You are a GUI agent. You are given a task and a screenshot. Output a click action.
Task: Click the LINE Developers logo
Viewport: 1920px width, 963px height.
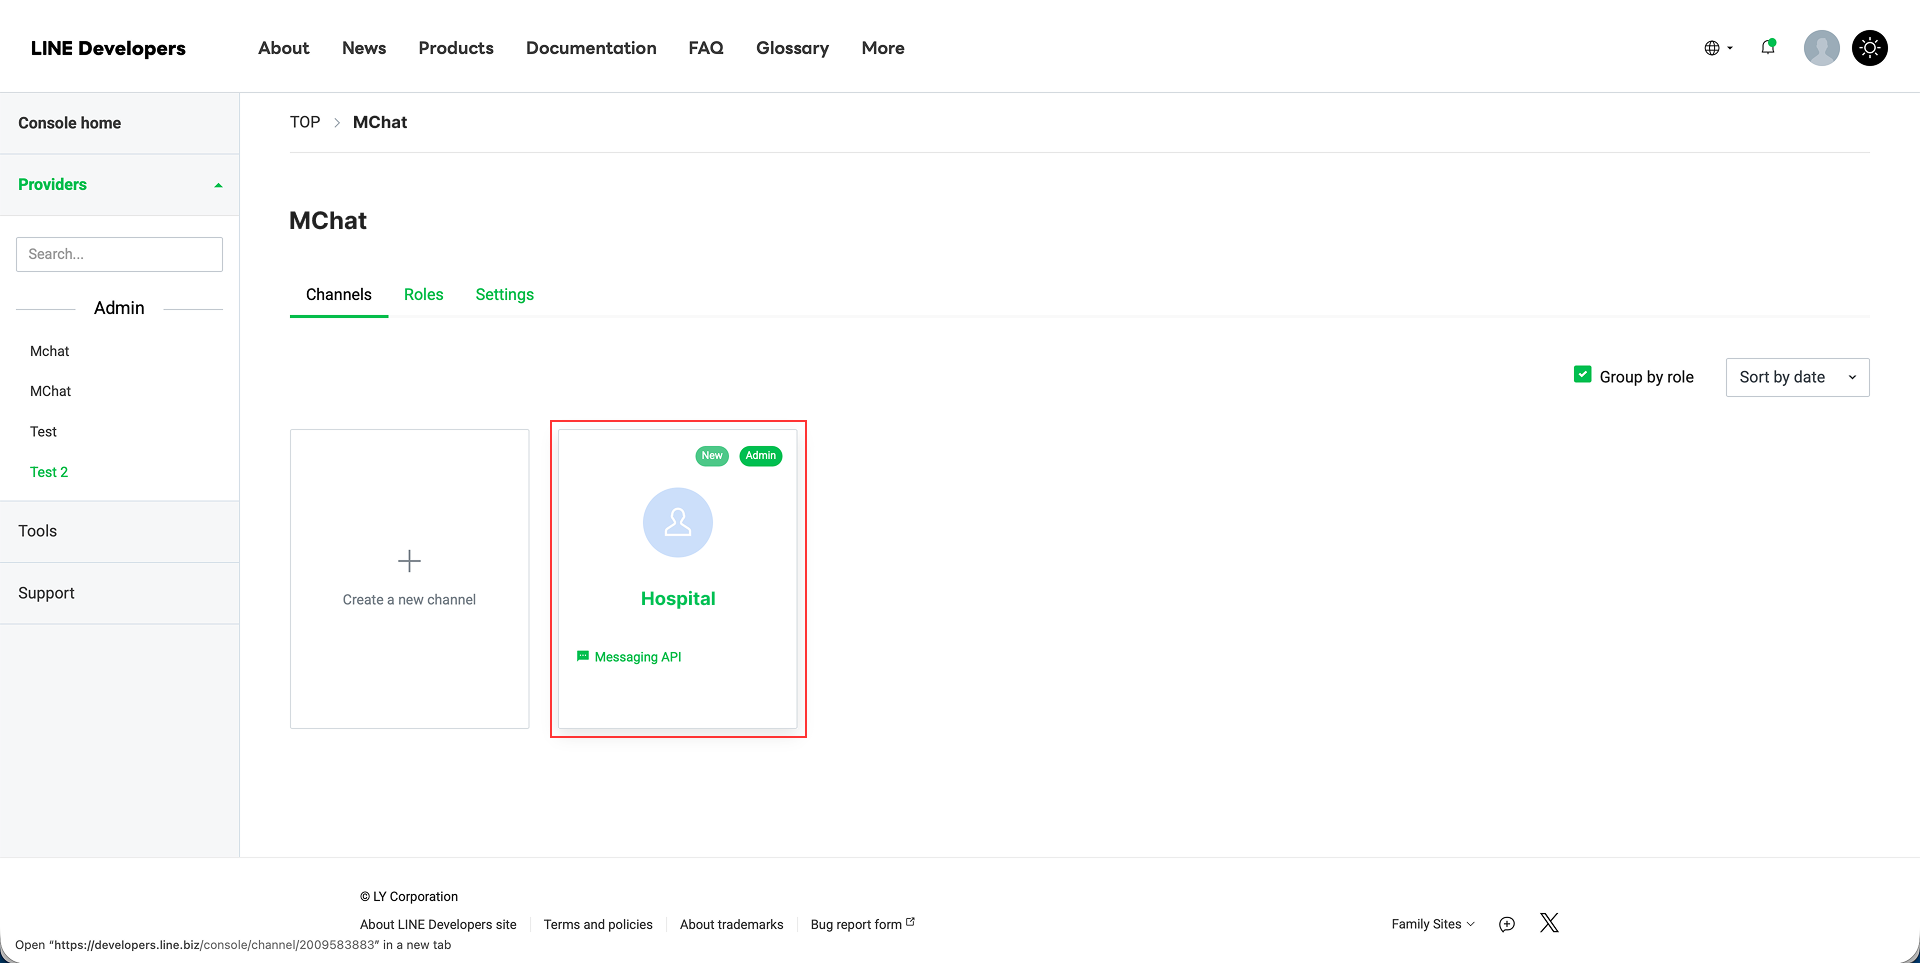click(108, 47)
